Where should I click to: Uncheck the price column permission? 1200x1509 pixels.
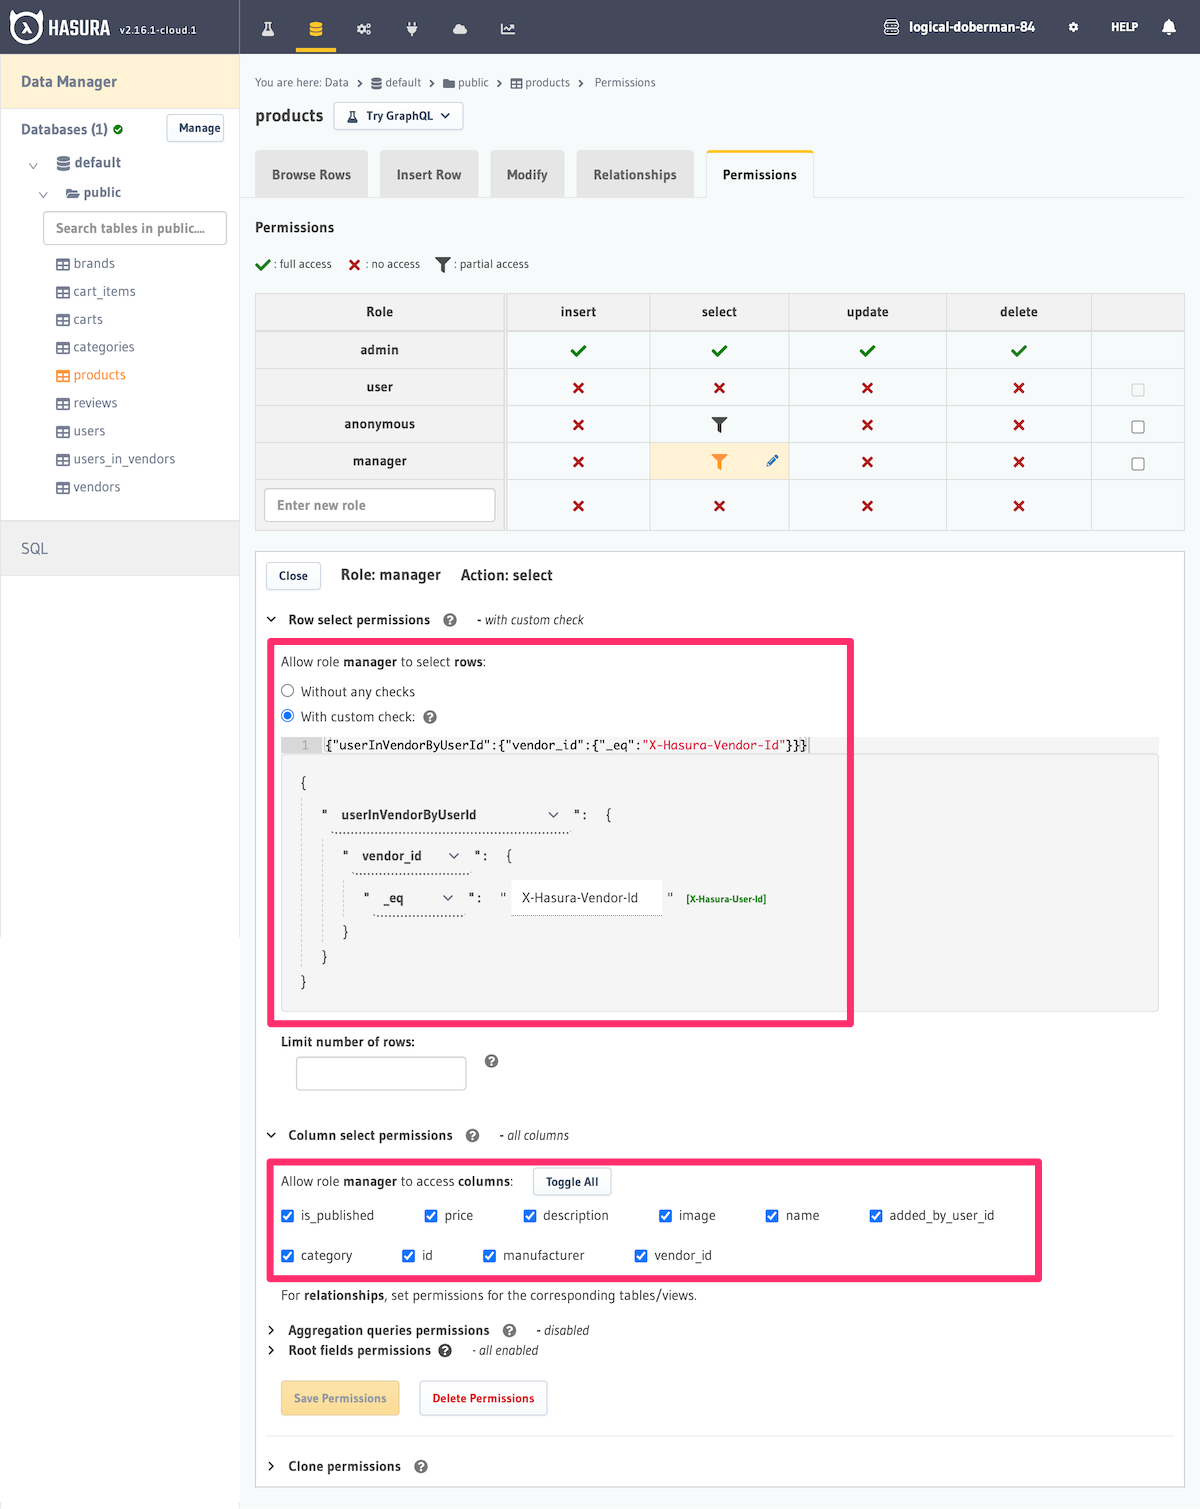point(430,1215)
